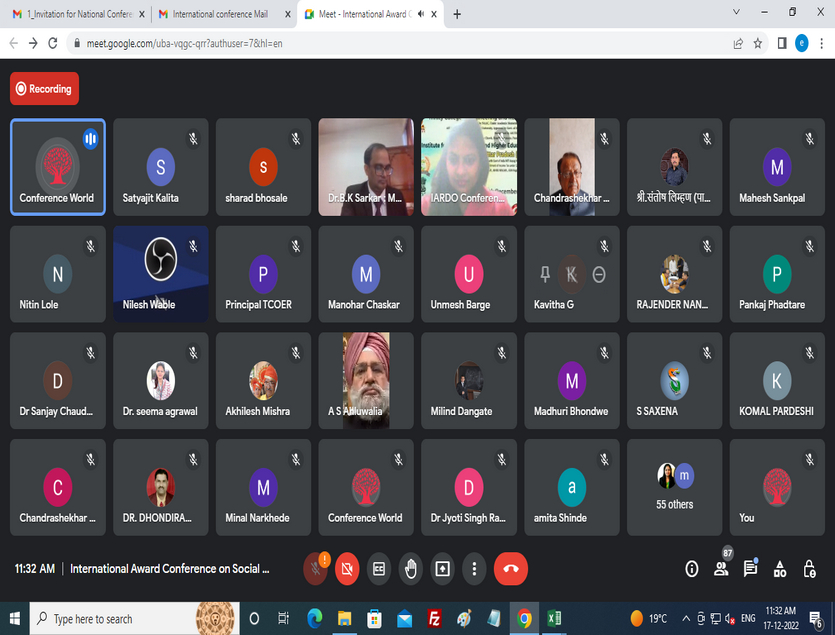835x635 pixels.
Task: Select the You self-view tile
Action: (x=777, y=487)
